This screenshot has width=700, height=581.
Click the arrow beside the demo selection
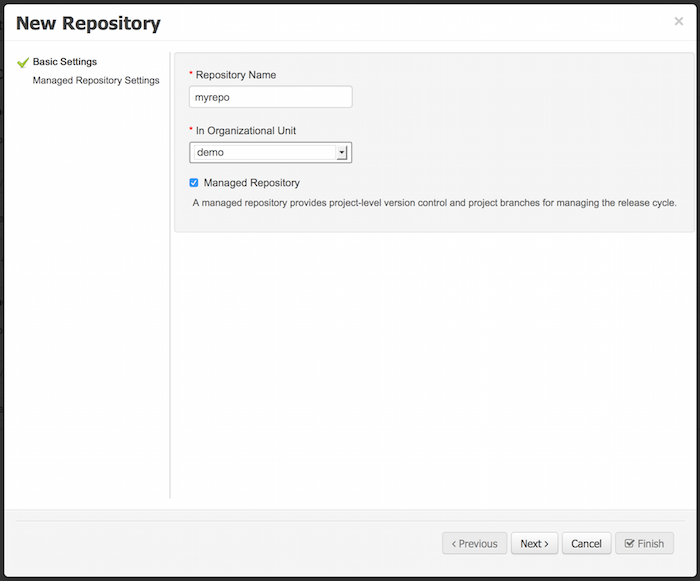[341, 153]
